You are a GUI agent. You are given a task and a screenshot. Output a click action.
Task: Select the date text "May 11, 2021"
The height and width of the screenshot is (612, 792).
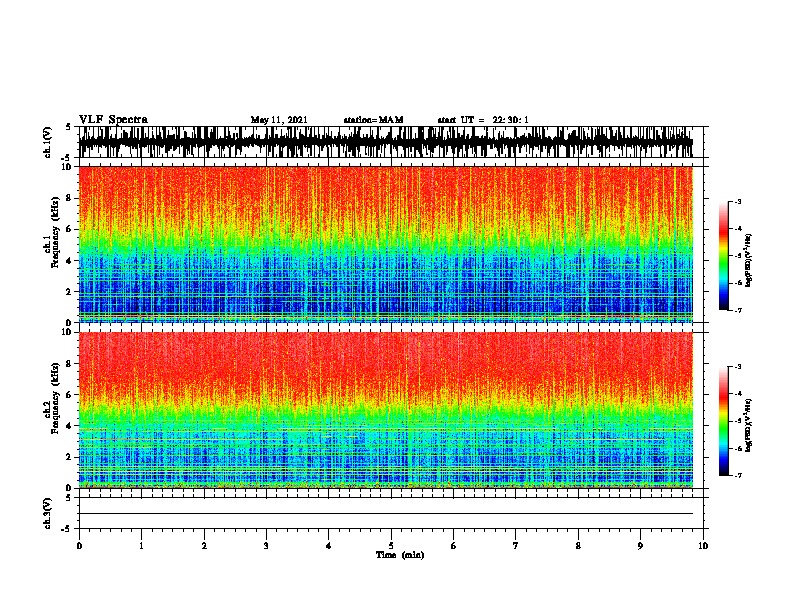[279, 120]
